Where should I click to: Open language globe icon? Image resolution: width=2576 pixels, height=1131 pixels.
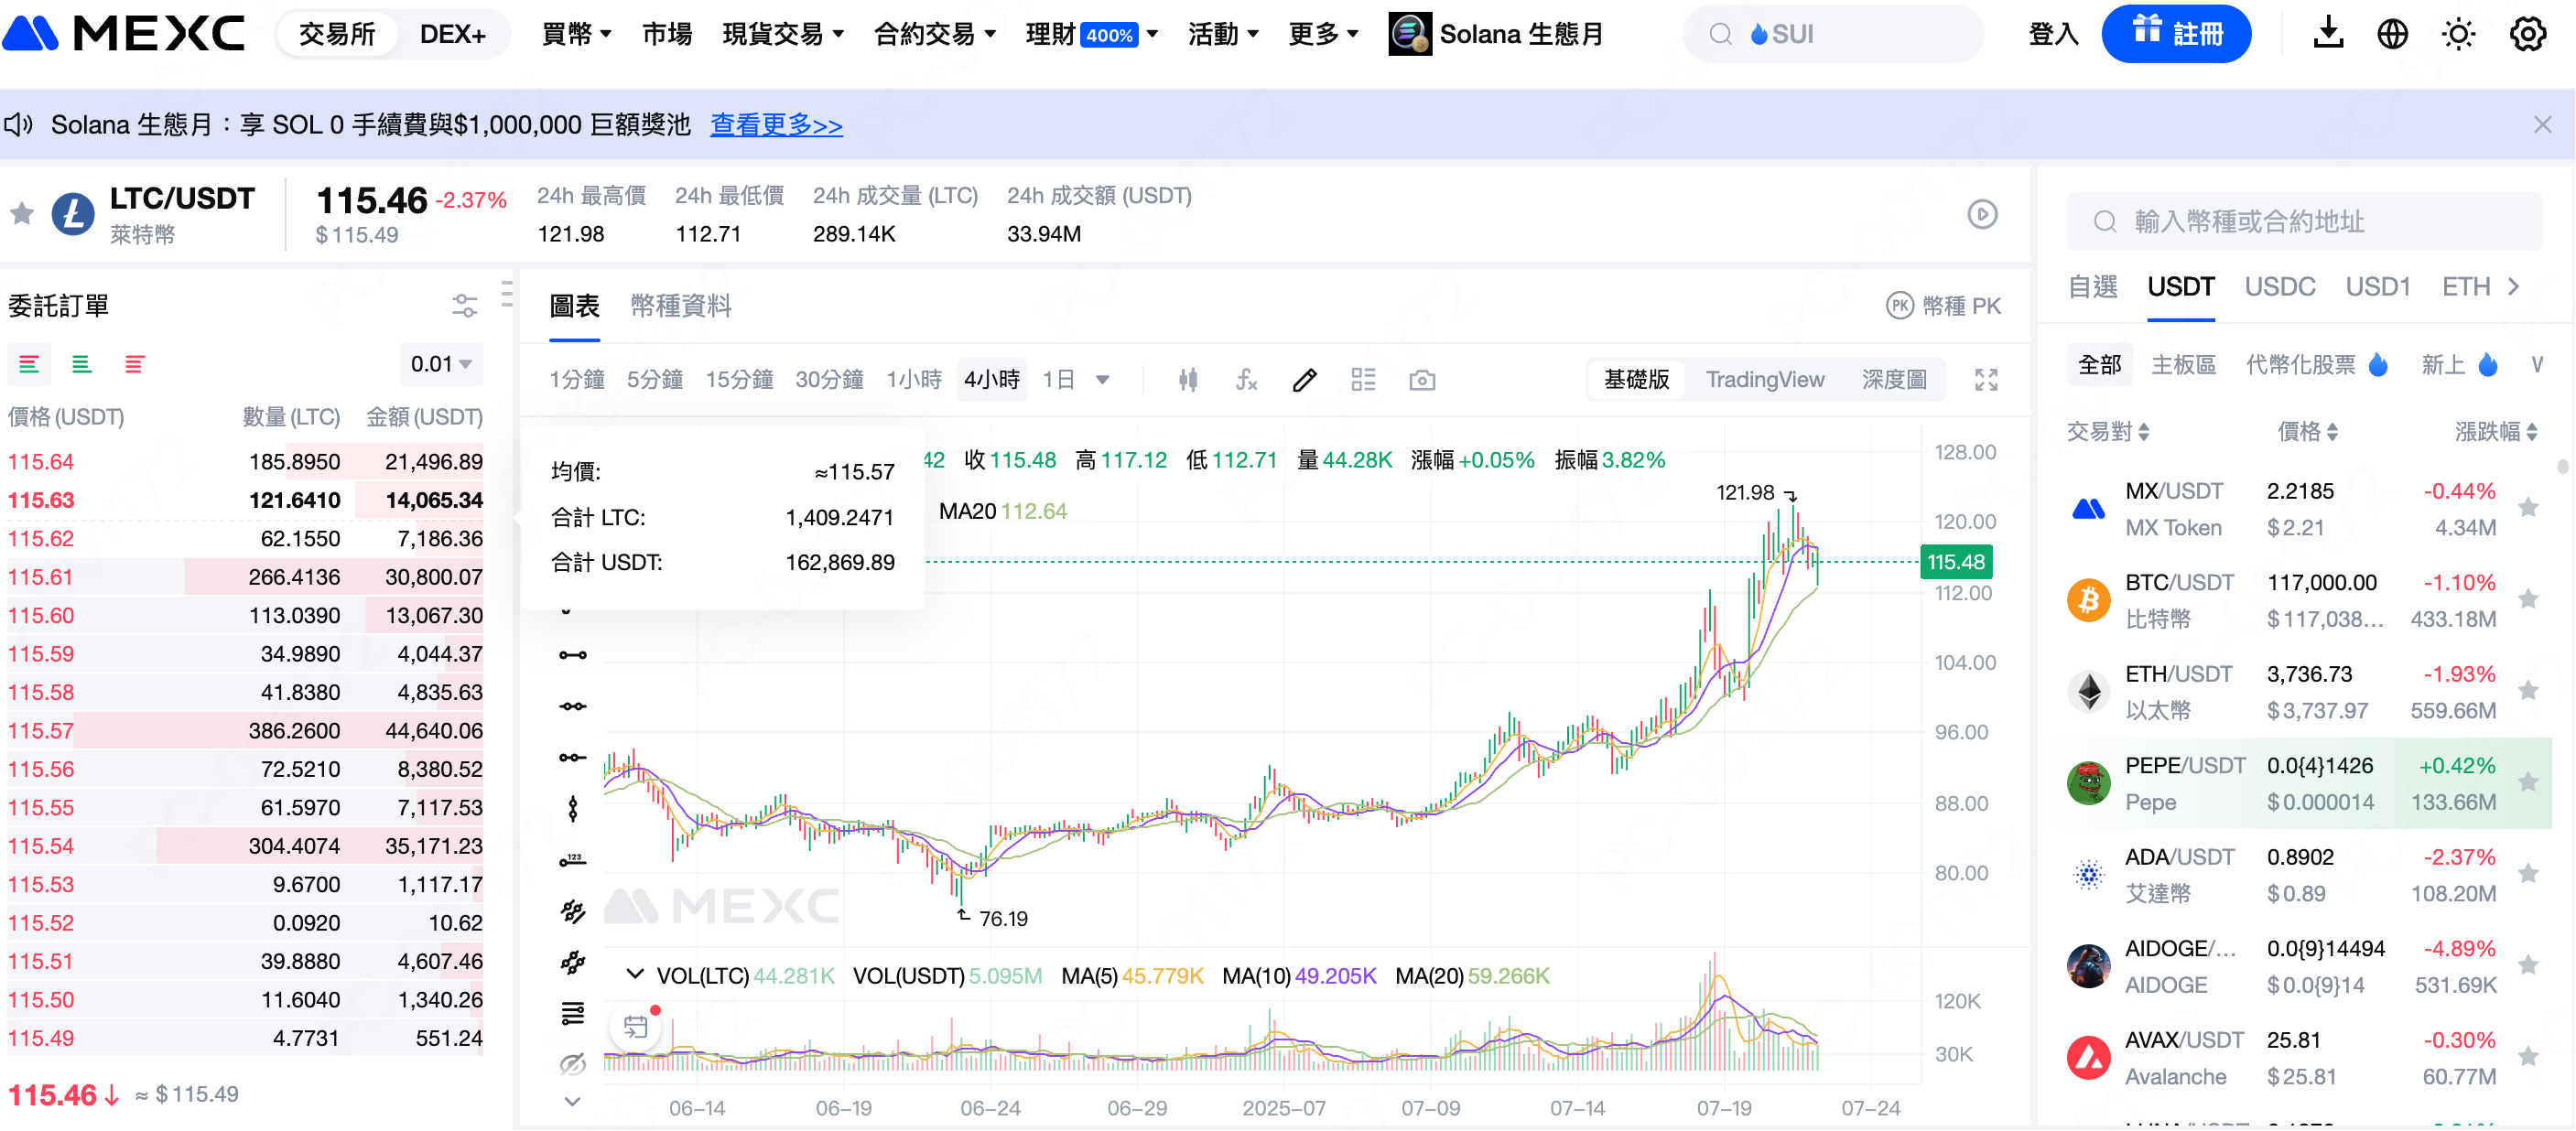[2392, 34]
